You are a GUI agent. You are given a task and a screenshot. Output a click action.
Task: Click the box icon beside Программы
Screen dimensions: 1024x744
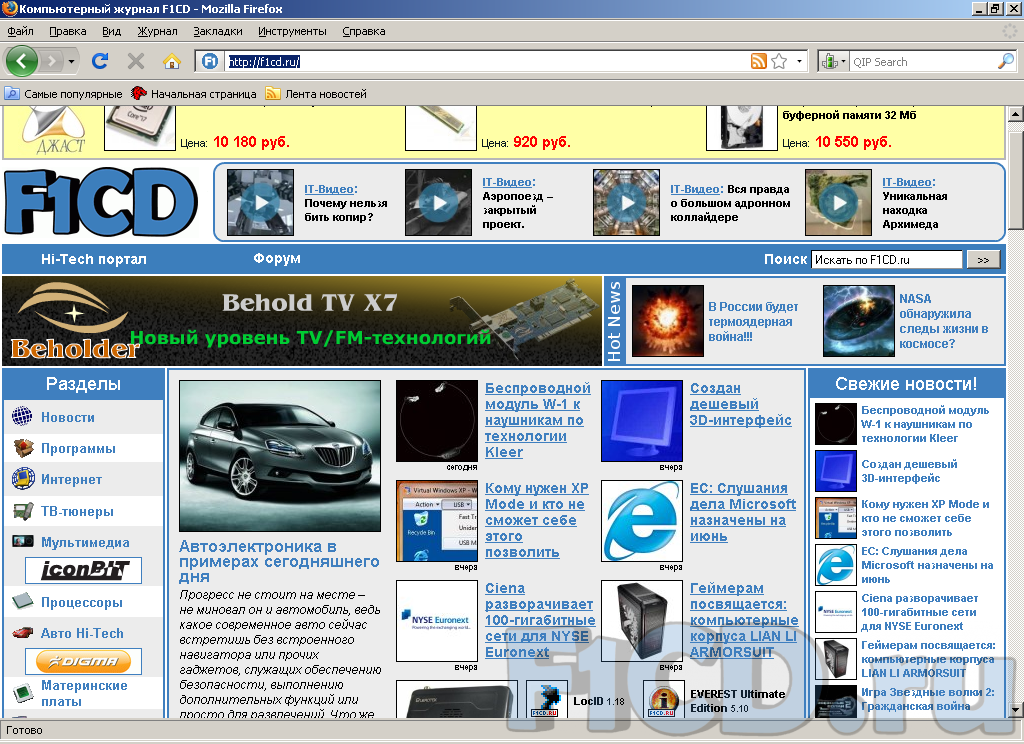(24, 448)
